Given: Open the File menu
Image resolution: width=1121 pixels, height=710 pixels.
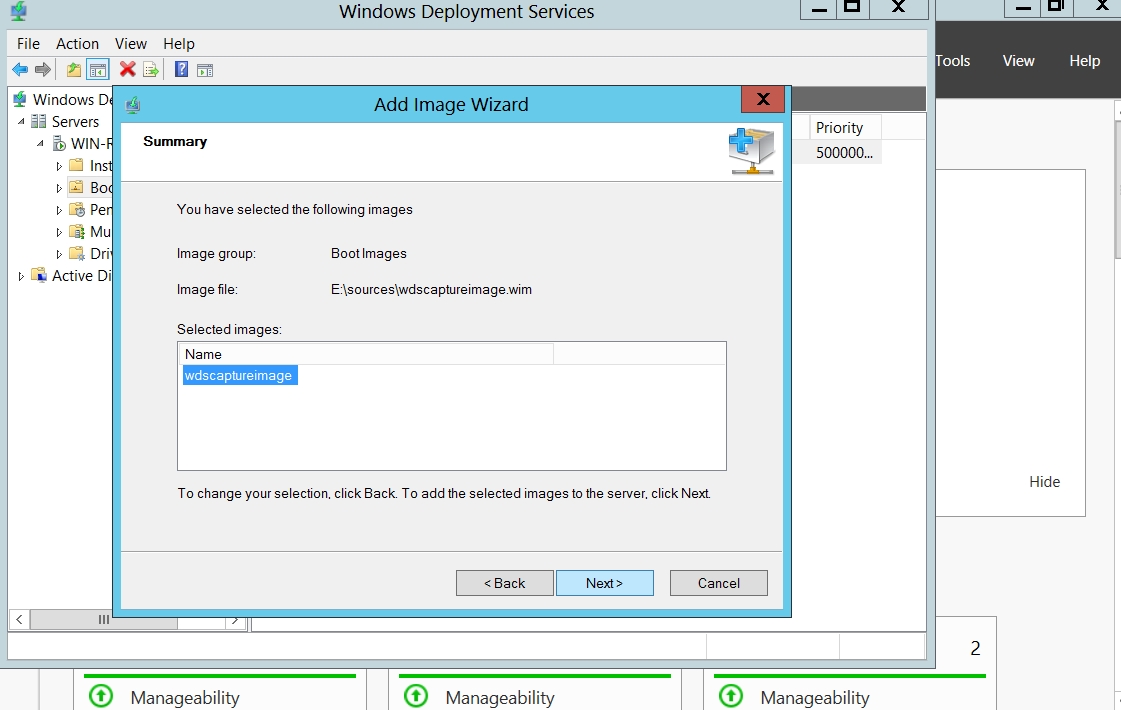Looking at the screenshot, I should [x=28, y=44].
